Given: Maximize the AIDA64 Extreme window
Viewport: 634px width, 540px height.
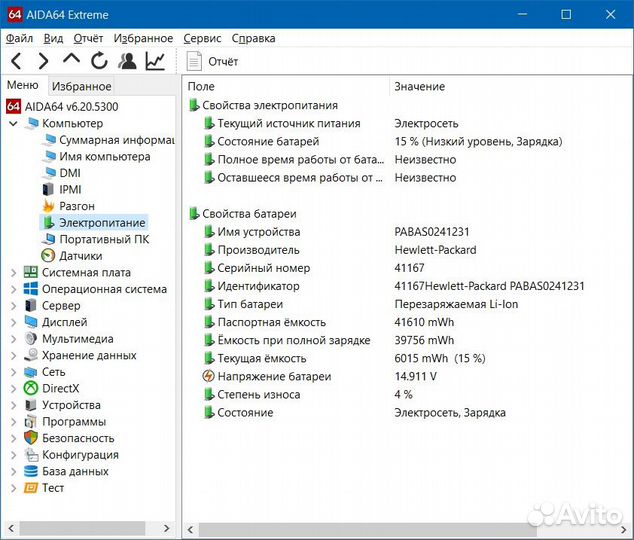Looking at the screenshot, I should click(566, 15).
